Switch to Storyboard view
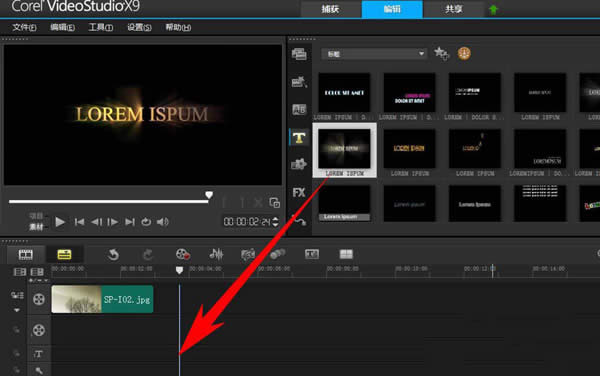Image resolution: width=600 pixels, height=376 pixels. point(26,254)
